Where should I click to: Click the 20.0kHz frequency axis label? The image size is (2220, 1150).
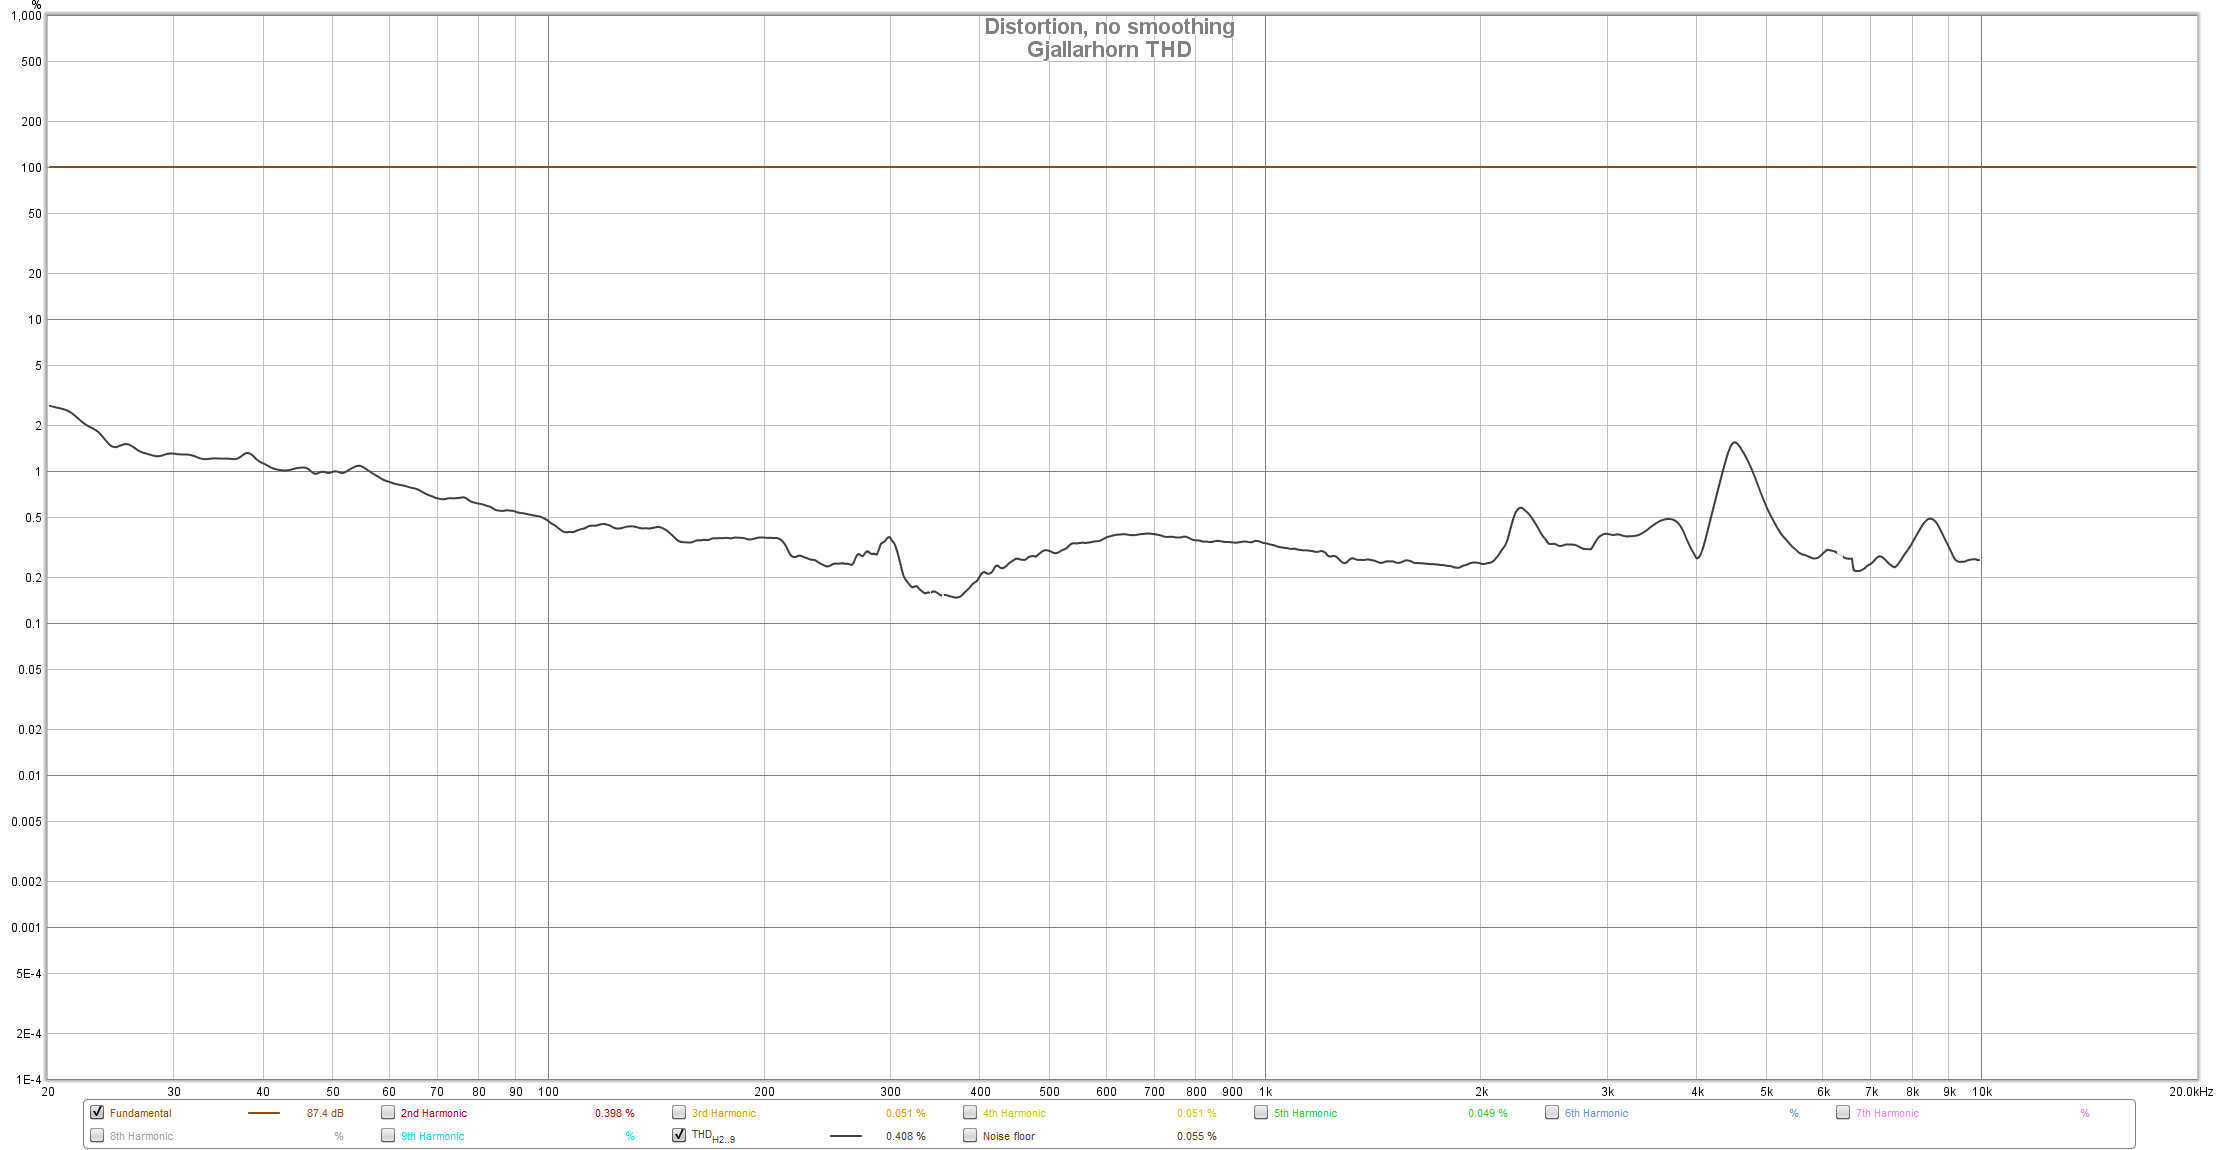(x=2190, y=1091)
